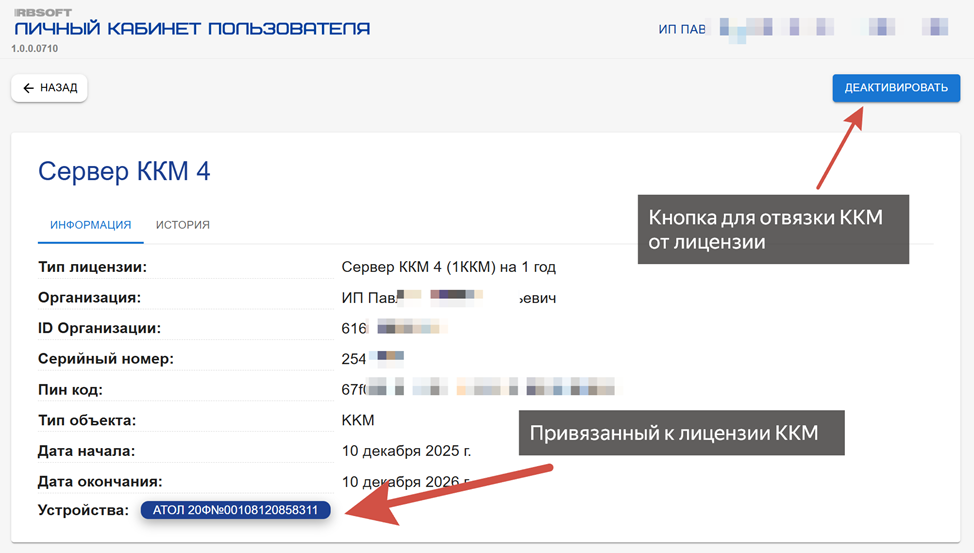This screenshot has height=553, width=974.
Task: Open the Личный кабинет пользователя title link
Action: coord(192,29)
